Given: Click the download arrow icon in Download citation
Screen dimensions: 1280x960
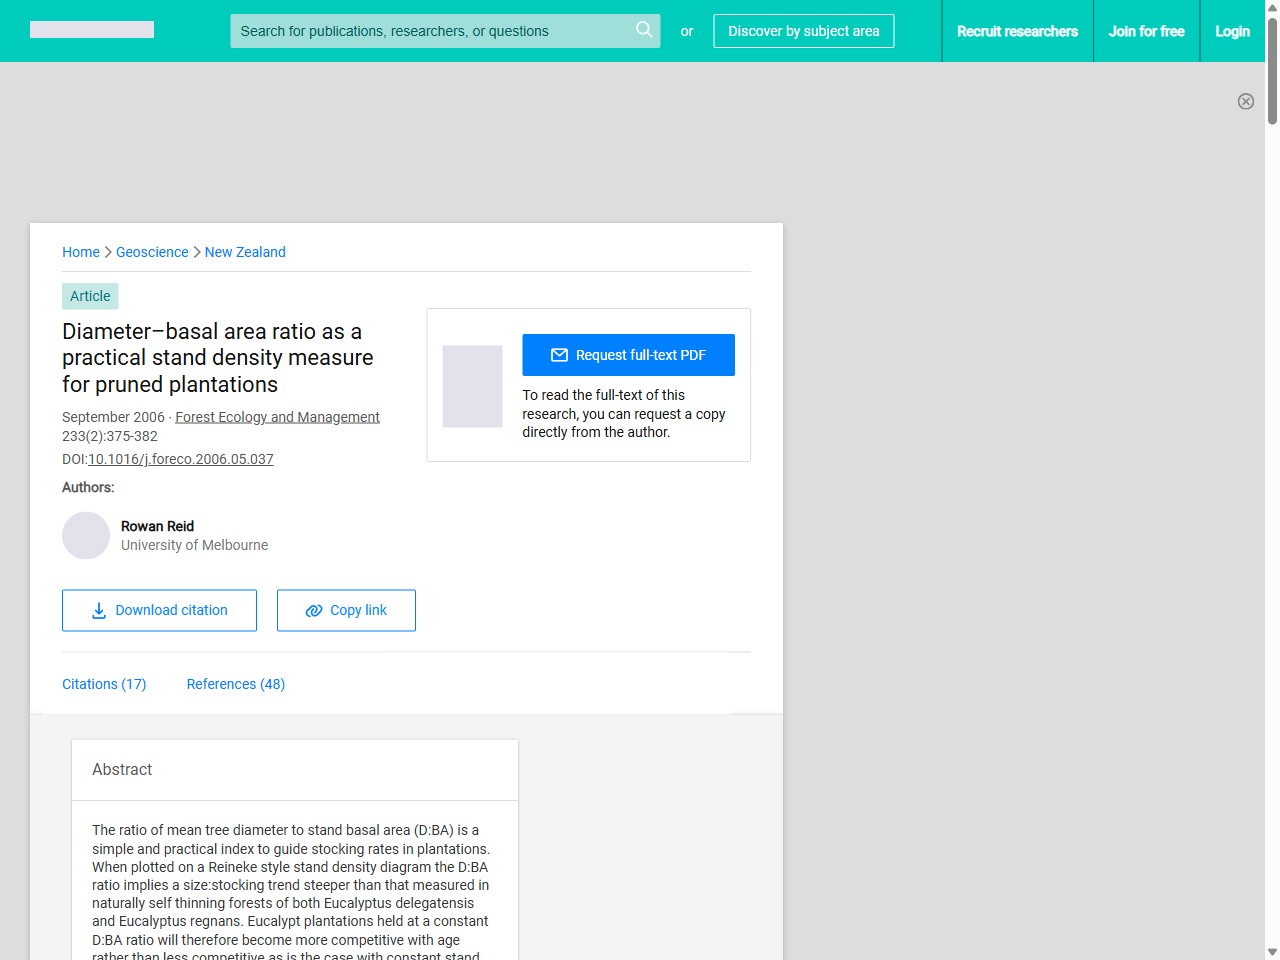Looking at the screenshot, I should coord(99,610).
